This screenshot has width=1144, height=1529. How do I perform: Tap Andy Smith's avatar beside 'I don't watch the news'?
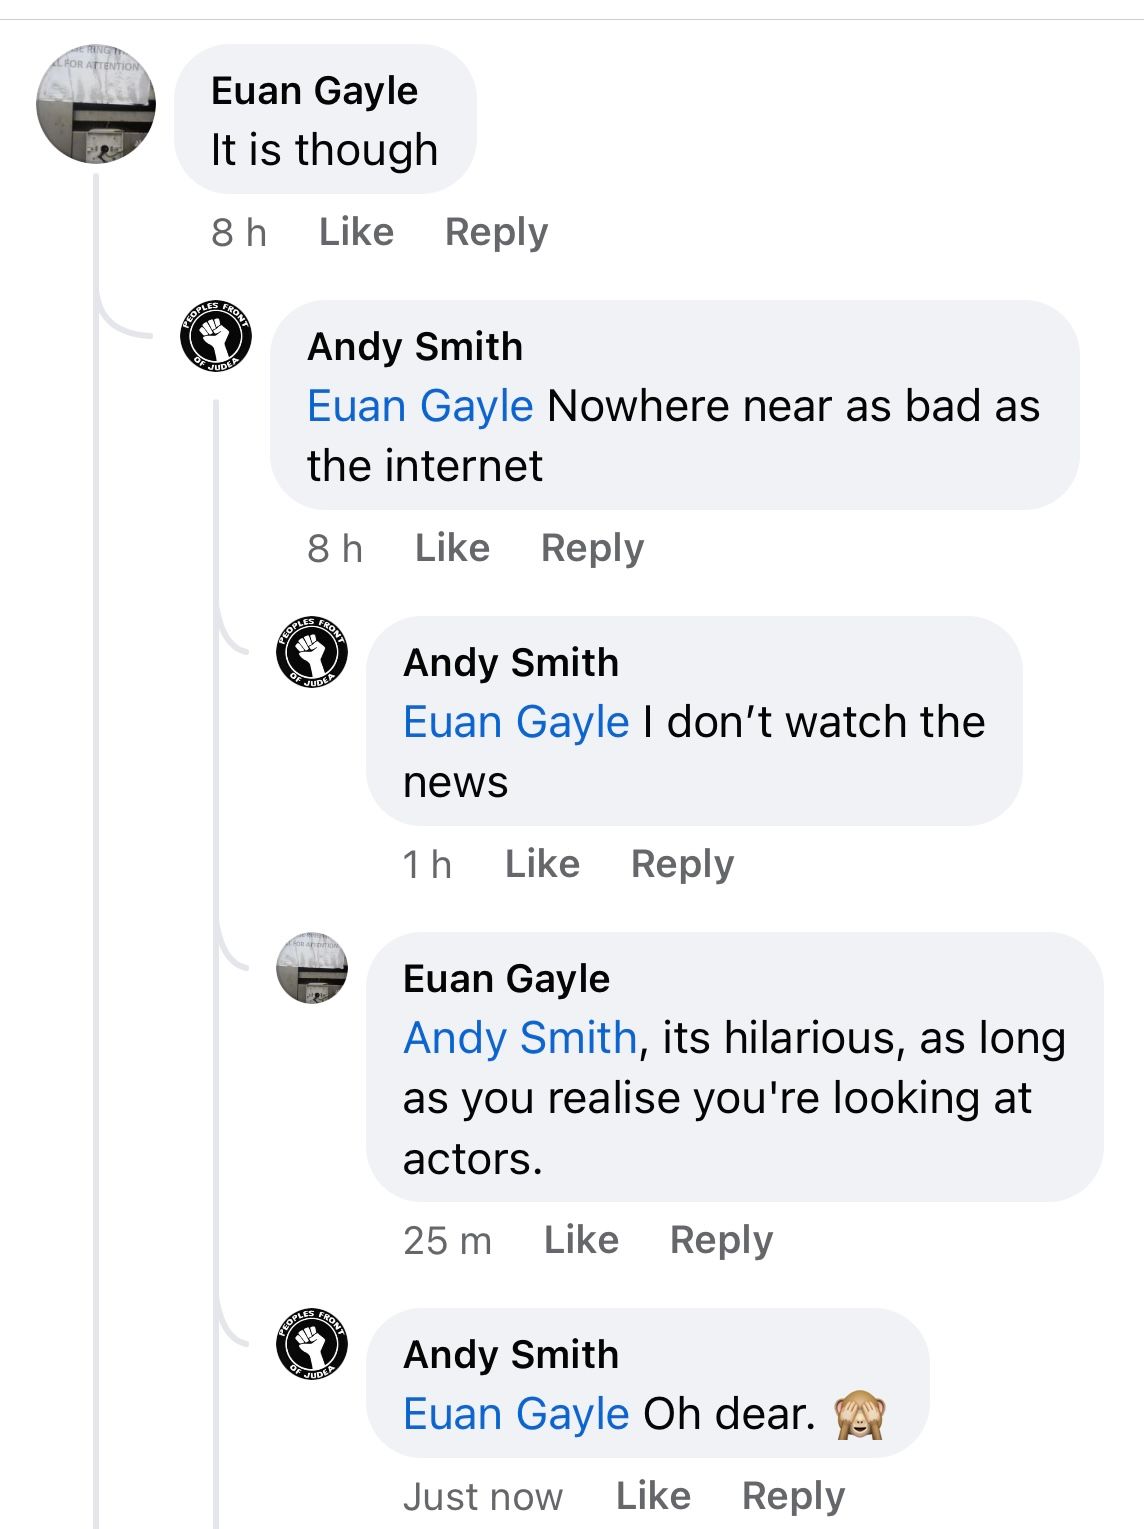[x=312, y=652]
